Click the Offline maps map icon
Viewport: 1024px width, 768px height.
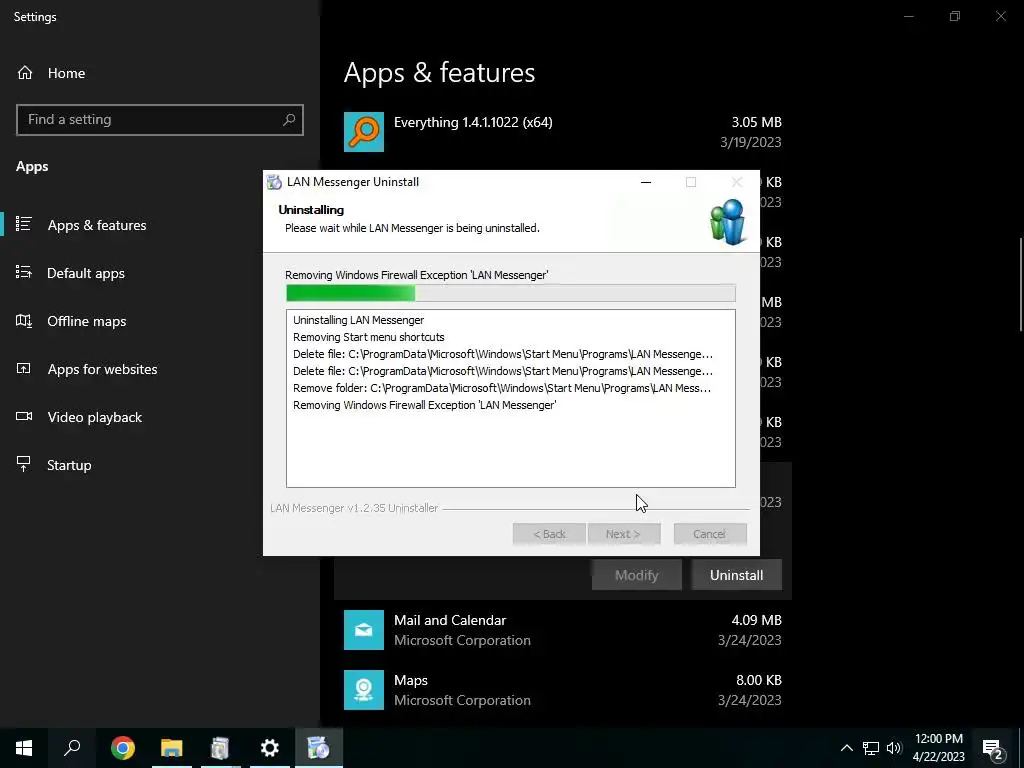tap(24, 321)
